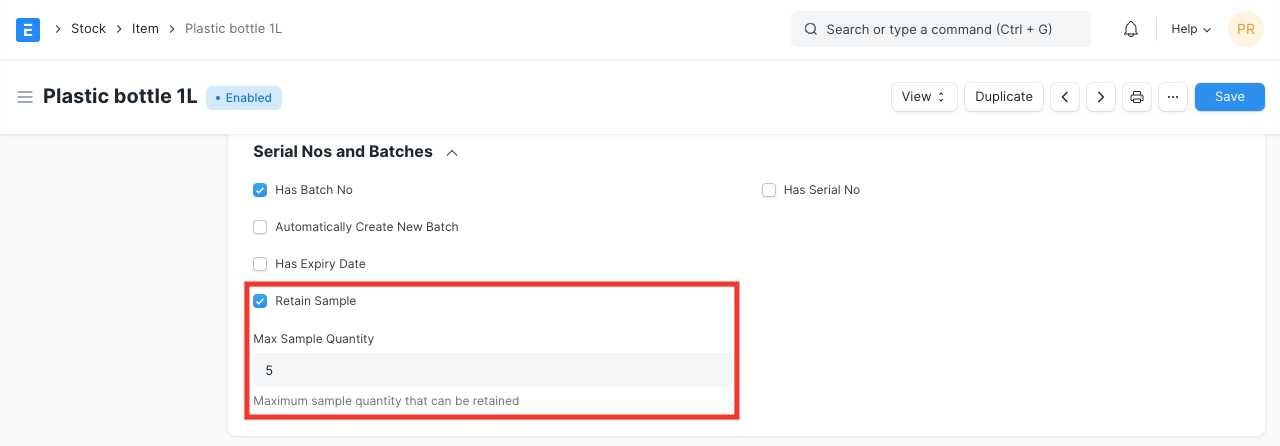The image size is (1280, 446).
Task: Open the three-dot more options menu
Action: coord(1173,97)
